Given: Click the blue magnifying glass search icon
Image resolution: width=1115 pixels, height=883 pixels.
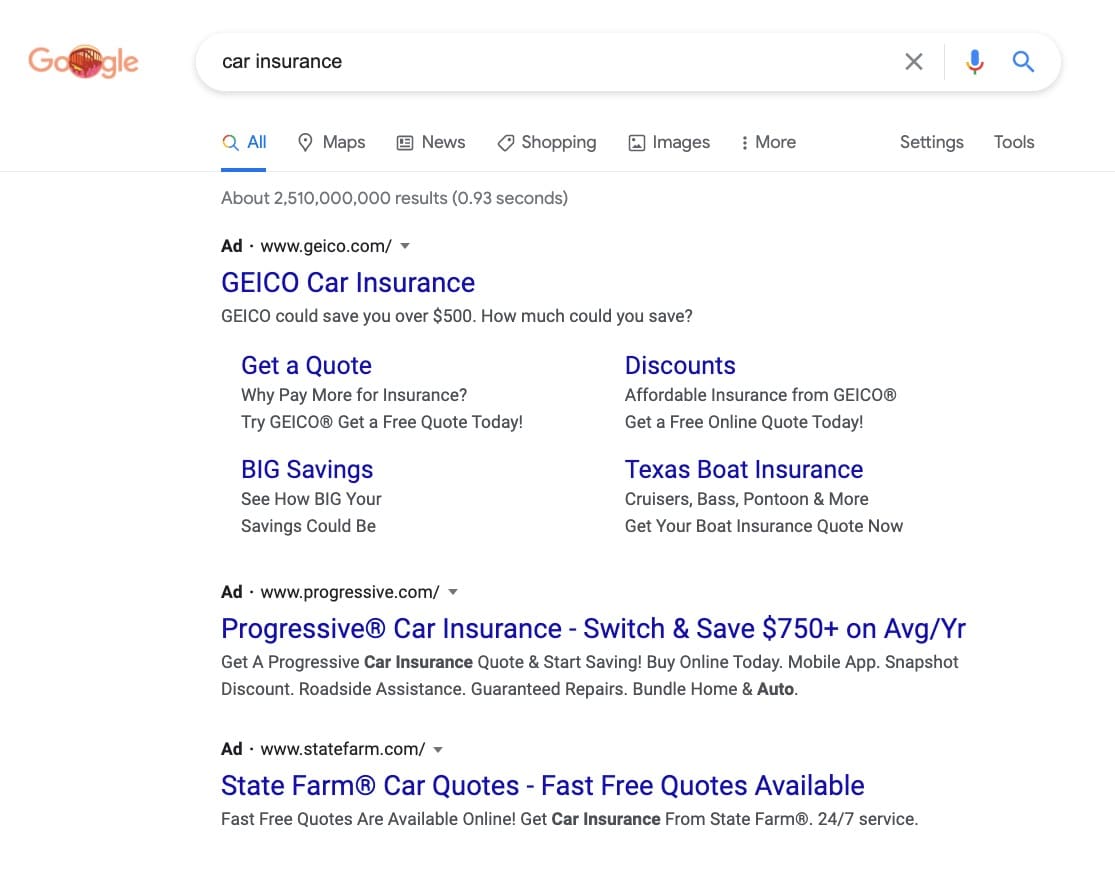Looking at the screenshot, I should point(1022,62).
